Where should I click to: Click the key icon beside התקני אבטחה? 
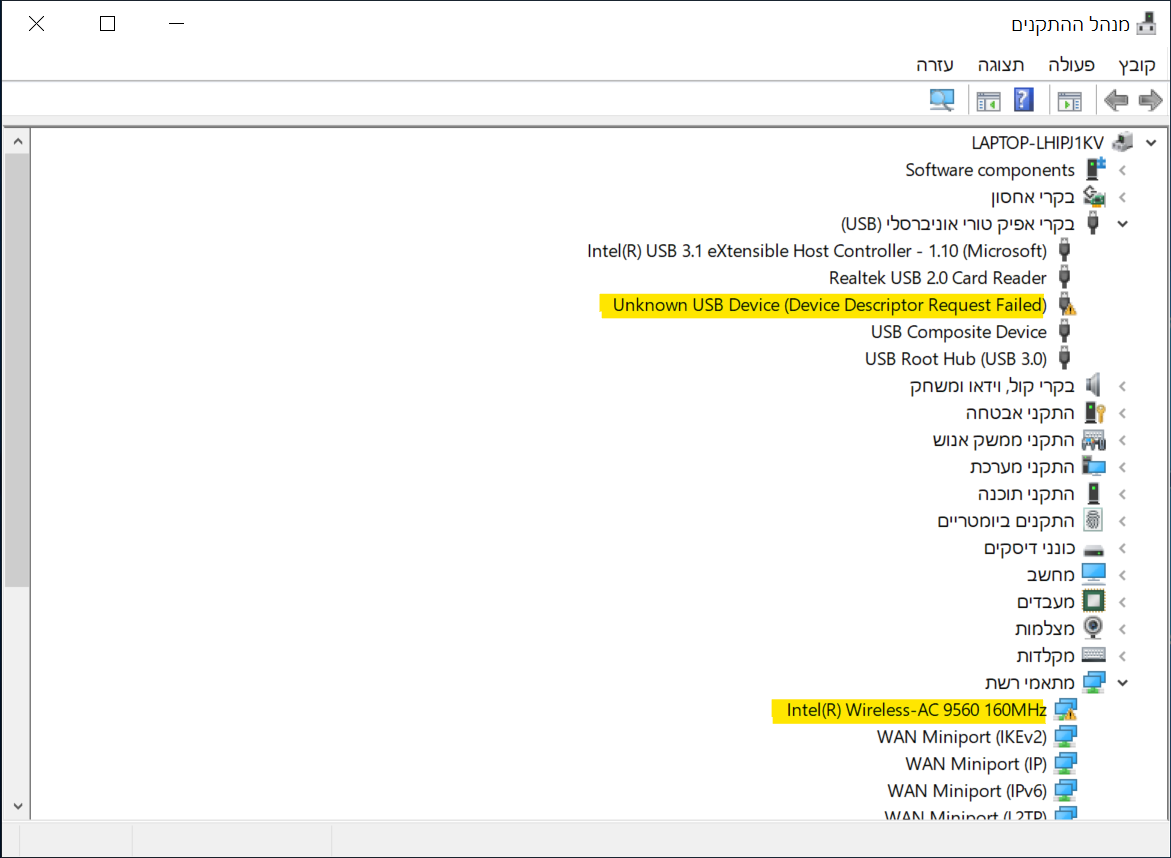click(1093, 412)
